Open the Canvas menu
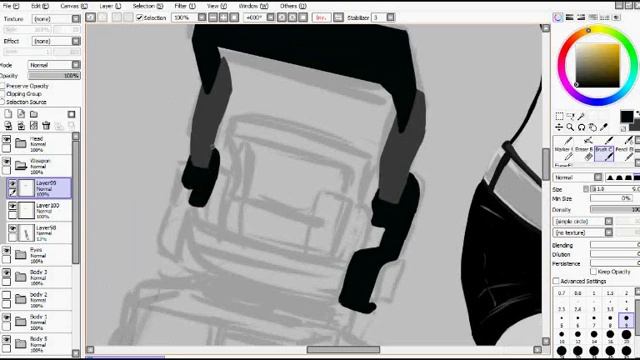The image size is (640, 360). [74, 6]
